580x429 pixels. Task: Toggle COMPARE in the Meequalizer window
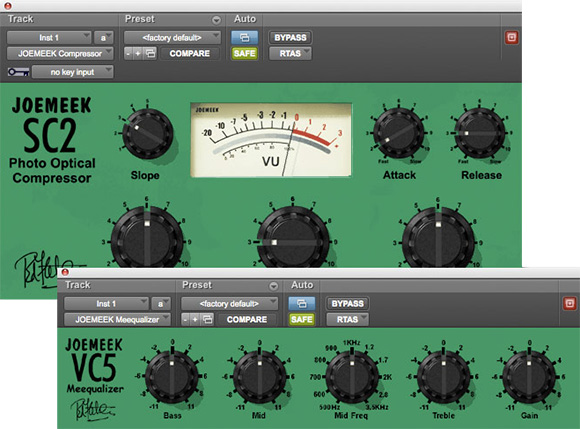point(247,320)
